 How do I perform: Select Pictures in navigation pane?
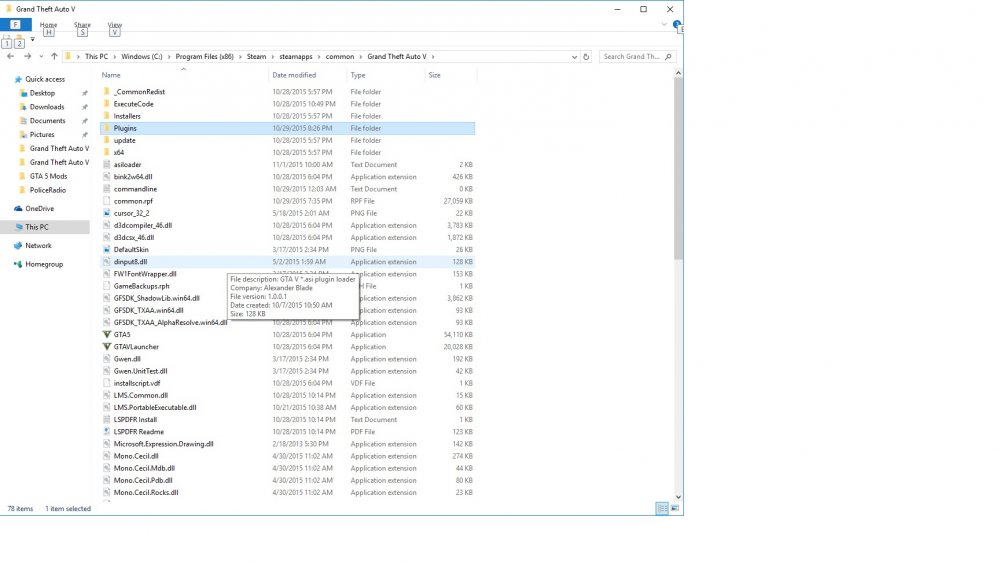[x=41, y=135]
